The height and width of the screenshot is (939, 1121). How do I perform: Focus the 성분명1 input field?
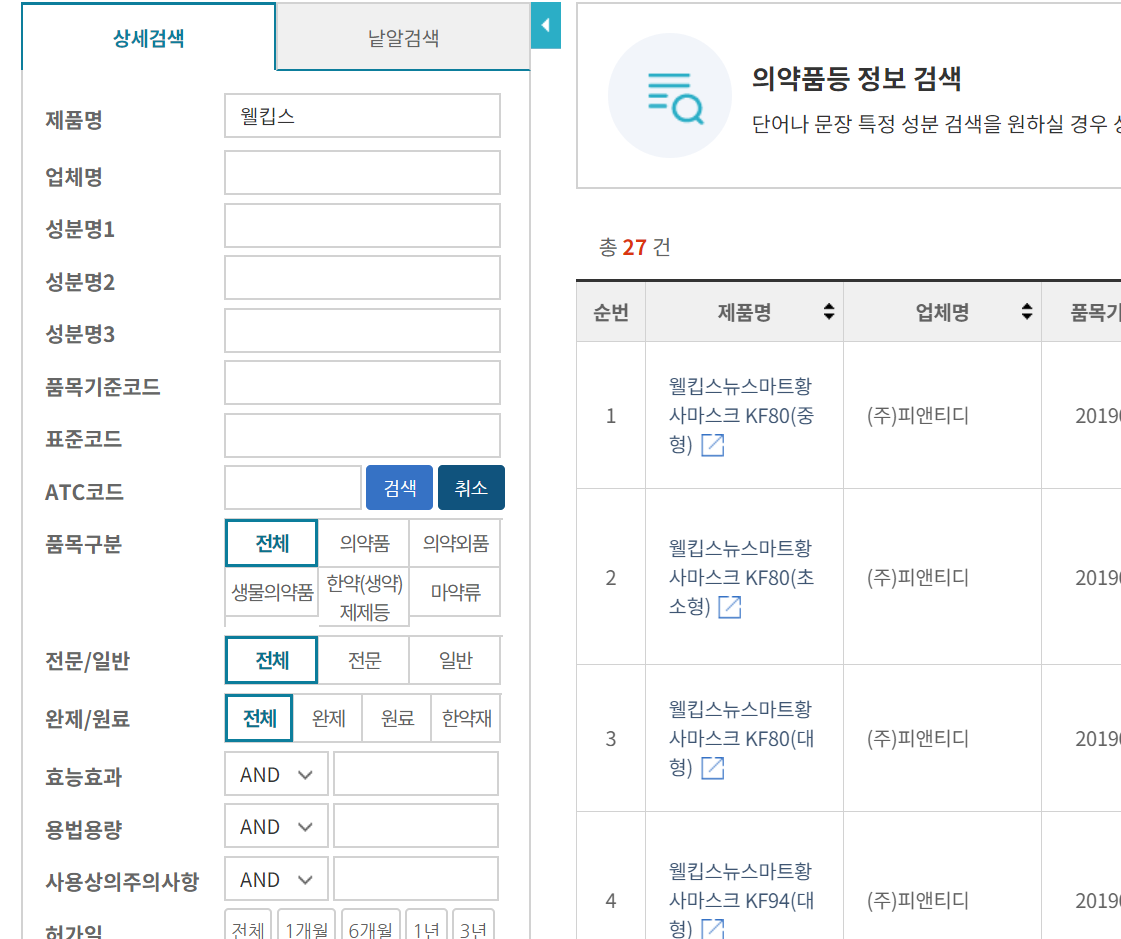pyautogui.click(x=362, y=225)
